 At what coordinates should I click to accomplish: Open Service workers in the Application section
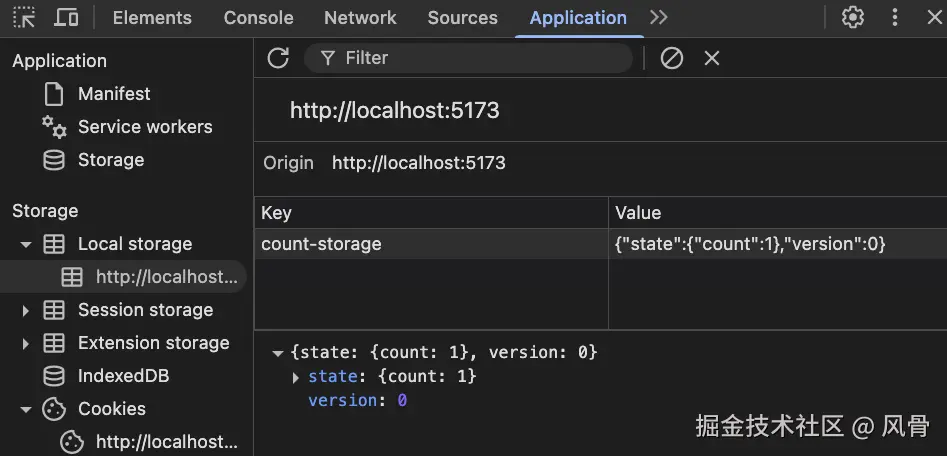point(144,127)
